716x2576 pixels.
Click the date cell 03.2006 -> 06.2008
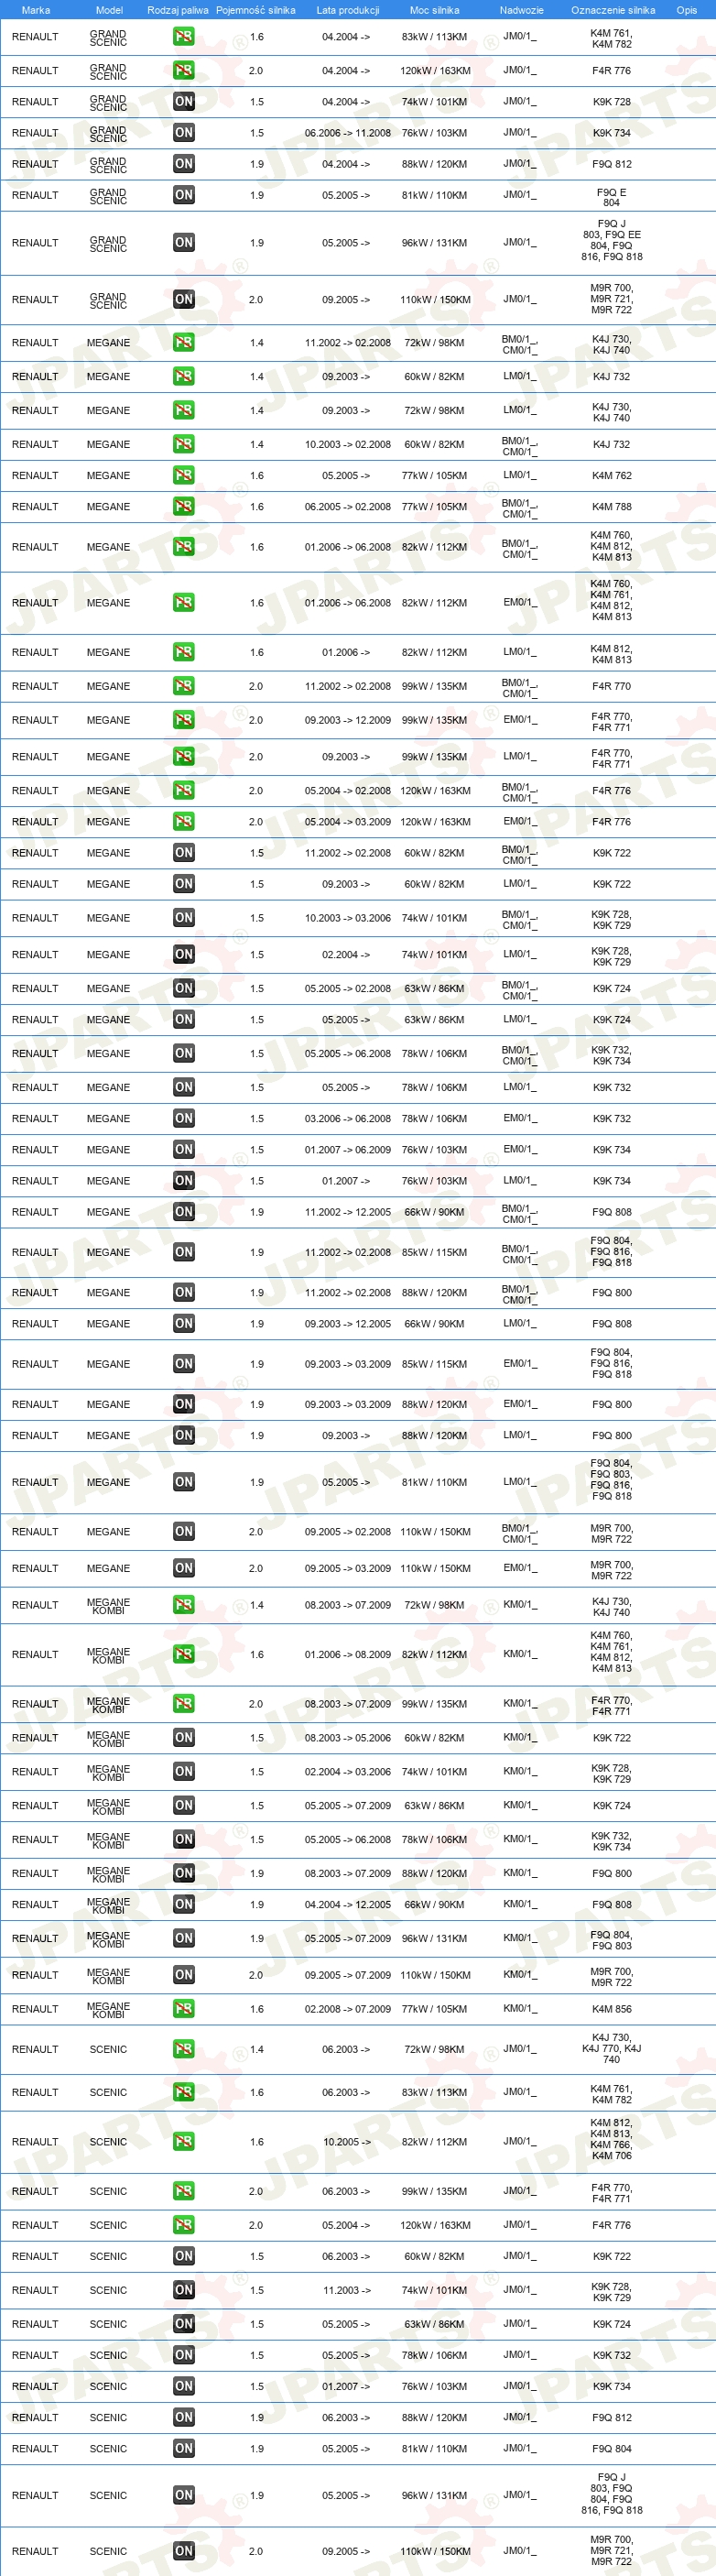[x=348, y=1119]
